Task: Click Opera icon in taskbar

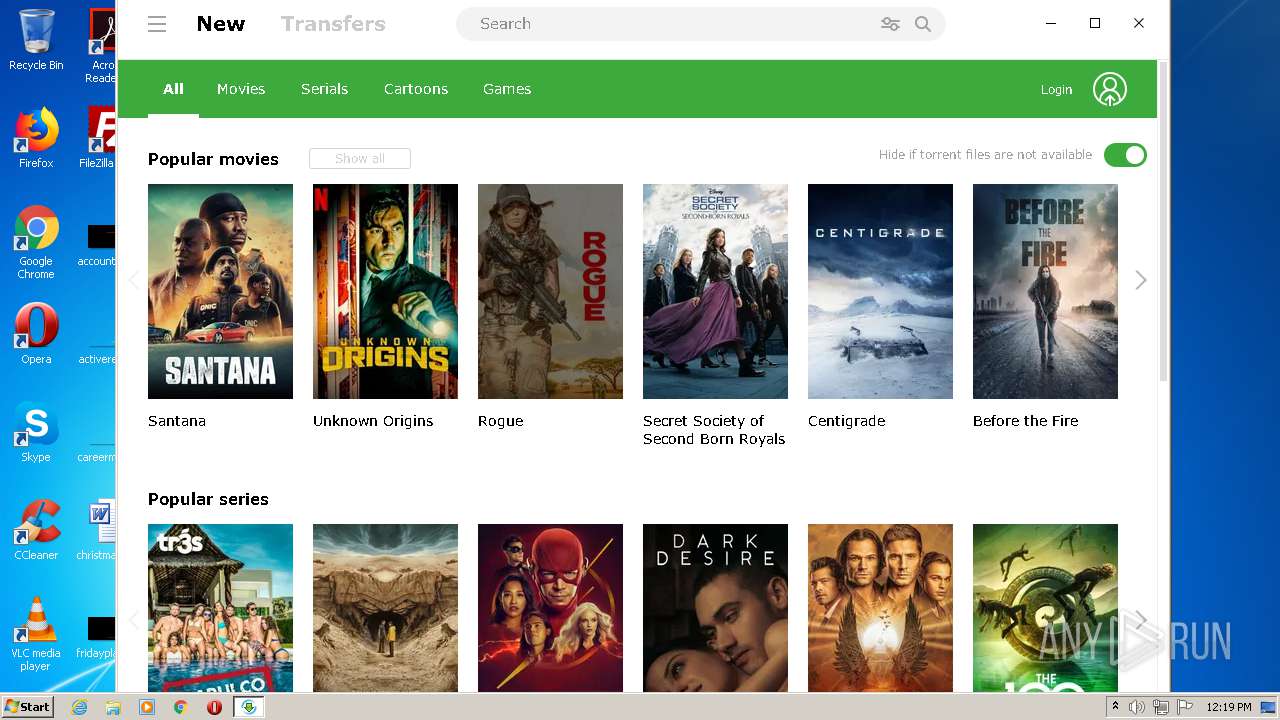Action: pos(214,707)
